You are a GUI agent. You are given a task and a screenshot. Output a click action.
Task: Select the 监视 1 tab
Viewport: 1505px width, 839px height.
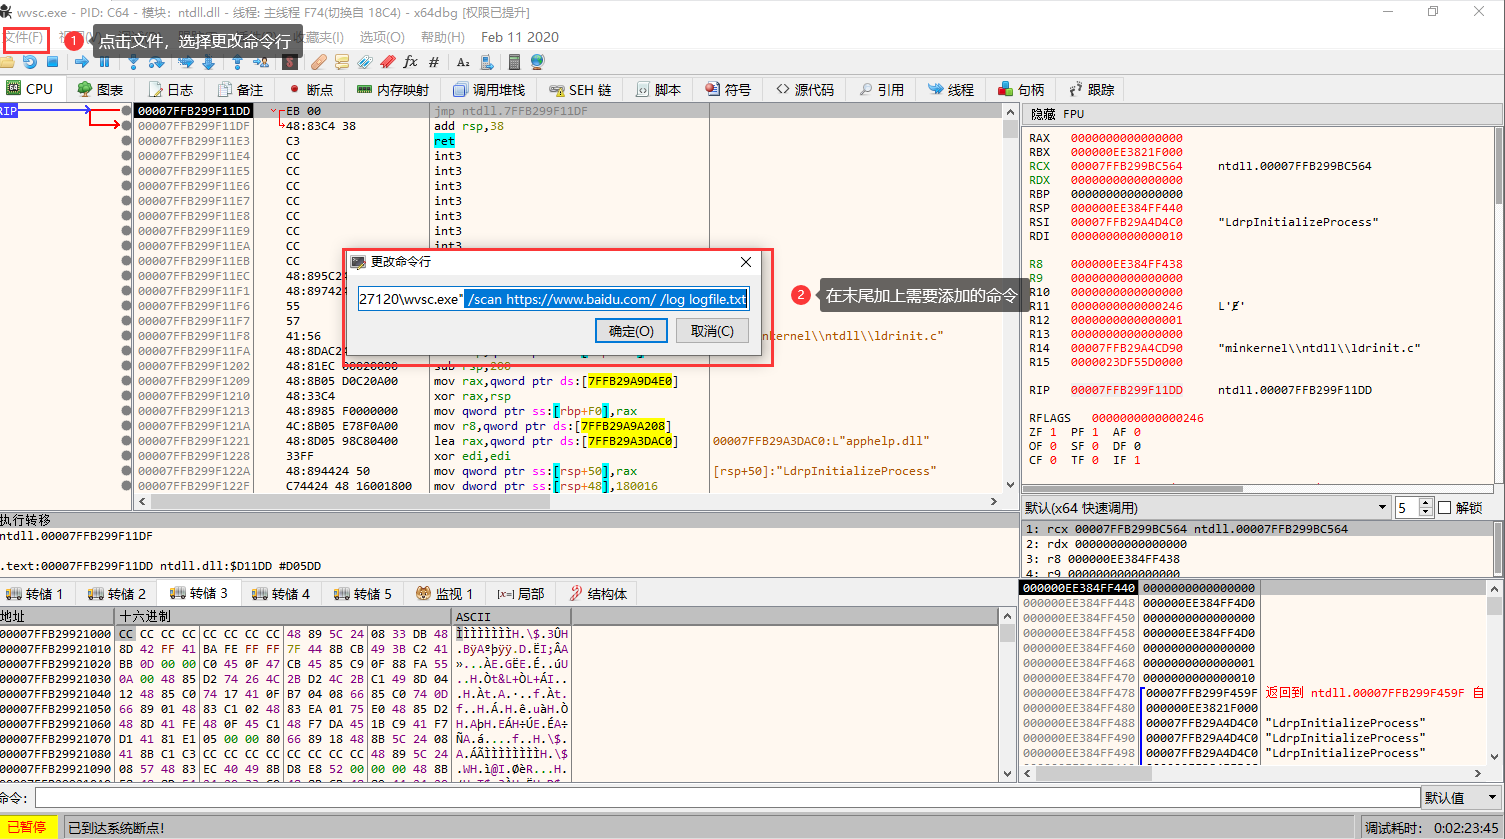(x=444, y=594)
